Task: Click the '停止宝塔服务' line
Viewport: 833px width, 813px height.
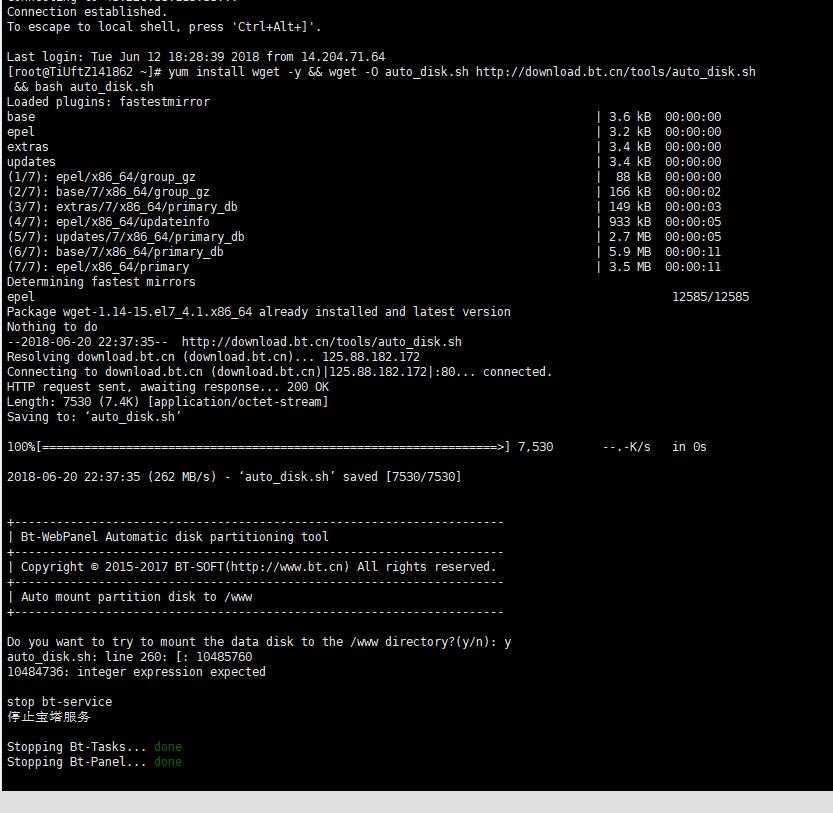Action: click(49, 717)
